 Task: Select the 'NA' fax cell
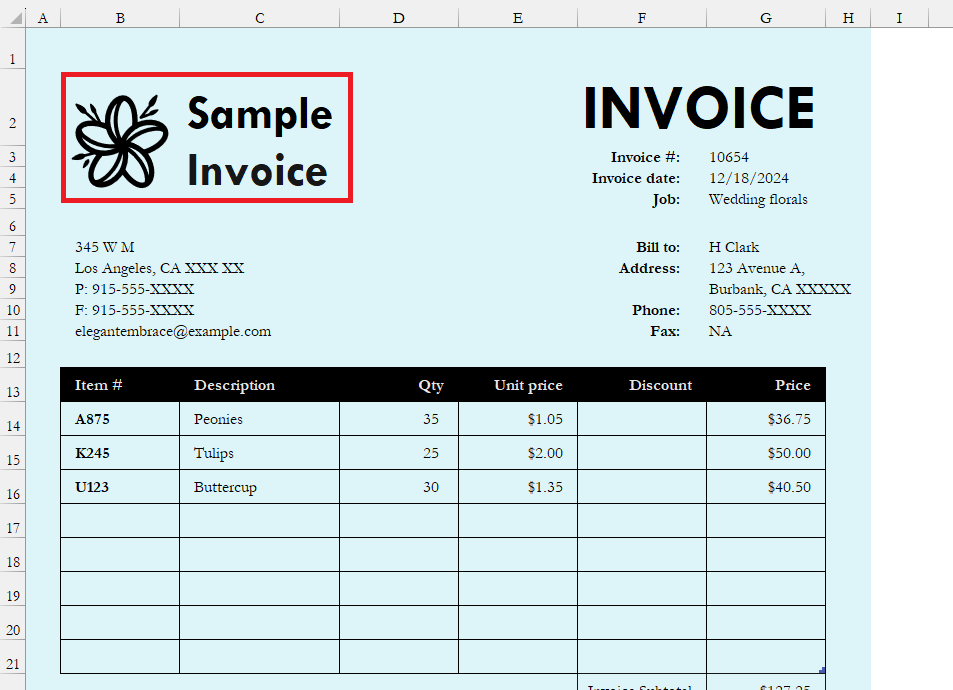pyautogui.click(x=720, y=331)
